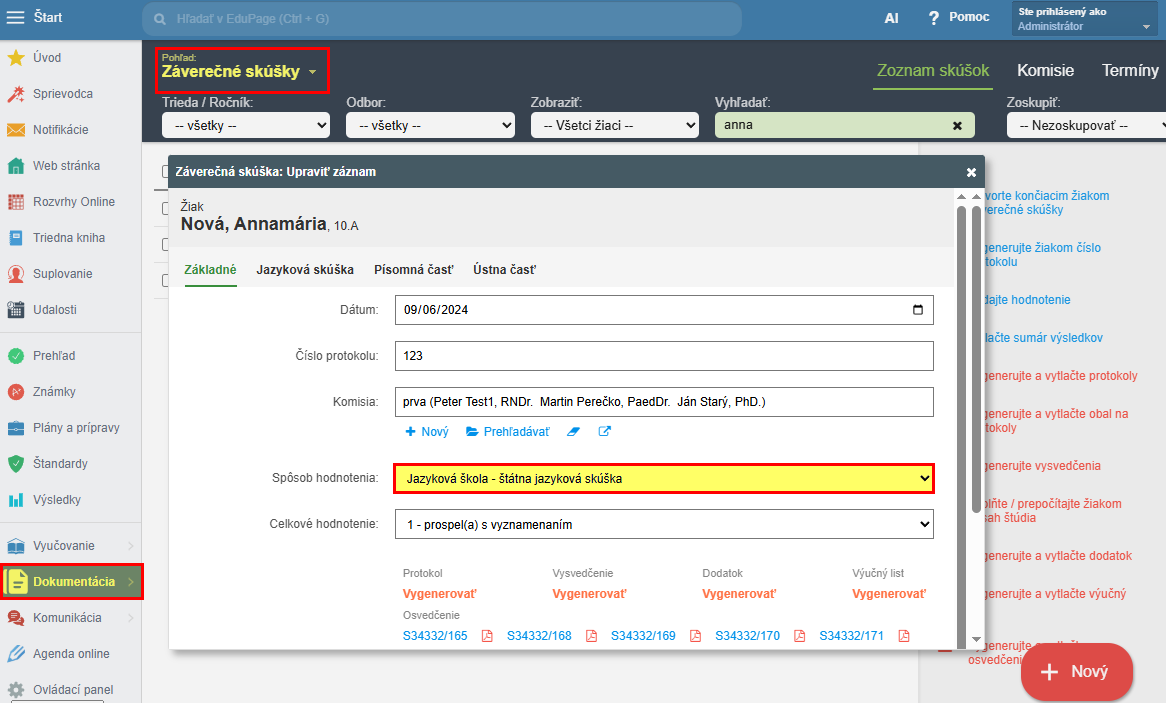The height and width of the screenshot is (703, 1166).
Task: Open commission in new window icon
Action: (605, 432)
